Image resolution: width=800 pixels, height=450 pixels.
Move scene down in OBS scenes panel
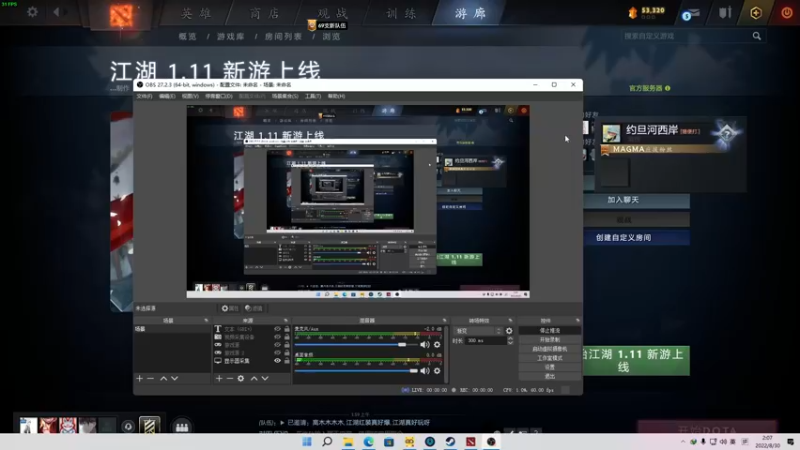[174, 379]
